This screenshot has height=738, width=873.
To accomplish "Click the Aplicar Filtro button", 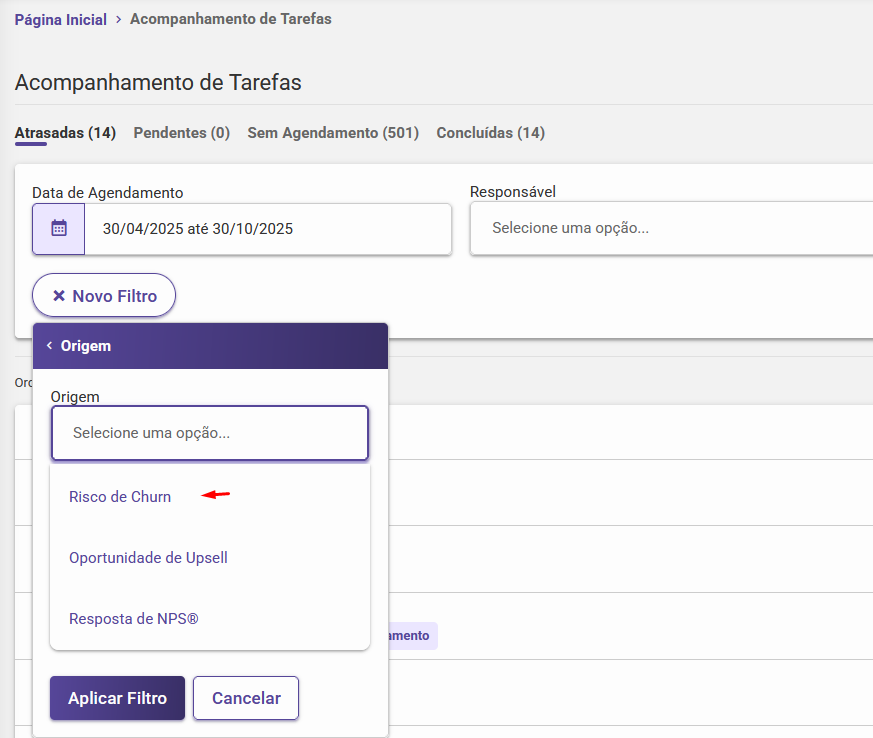I will click(x=117, y=698).
